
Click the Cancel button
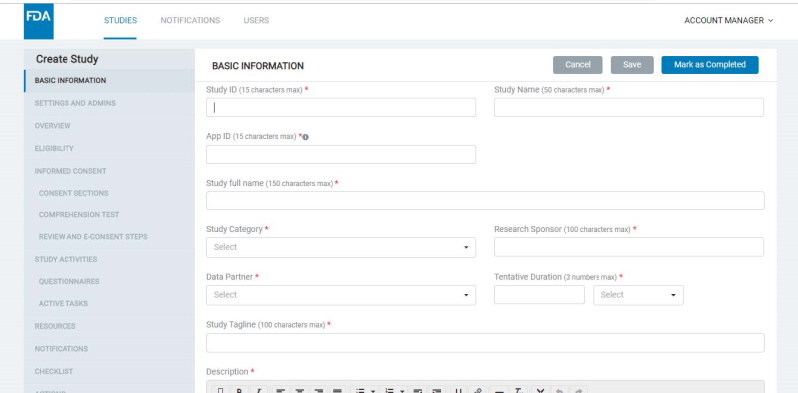(x=578, y=65)
